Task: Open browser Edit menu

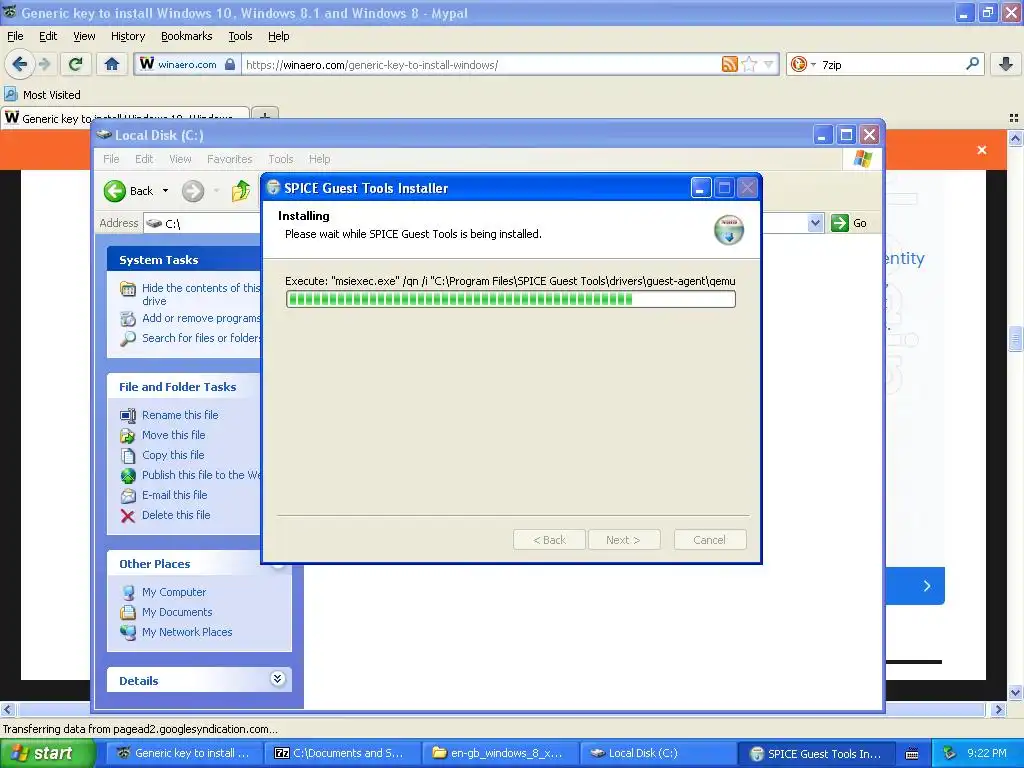Action: (48, 36)
